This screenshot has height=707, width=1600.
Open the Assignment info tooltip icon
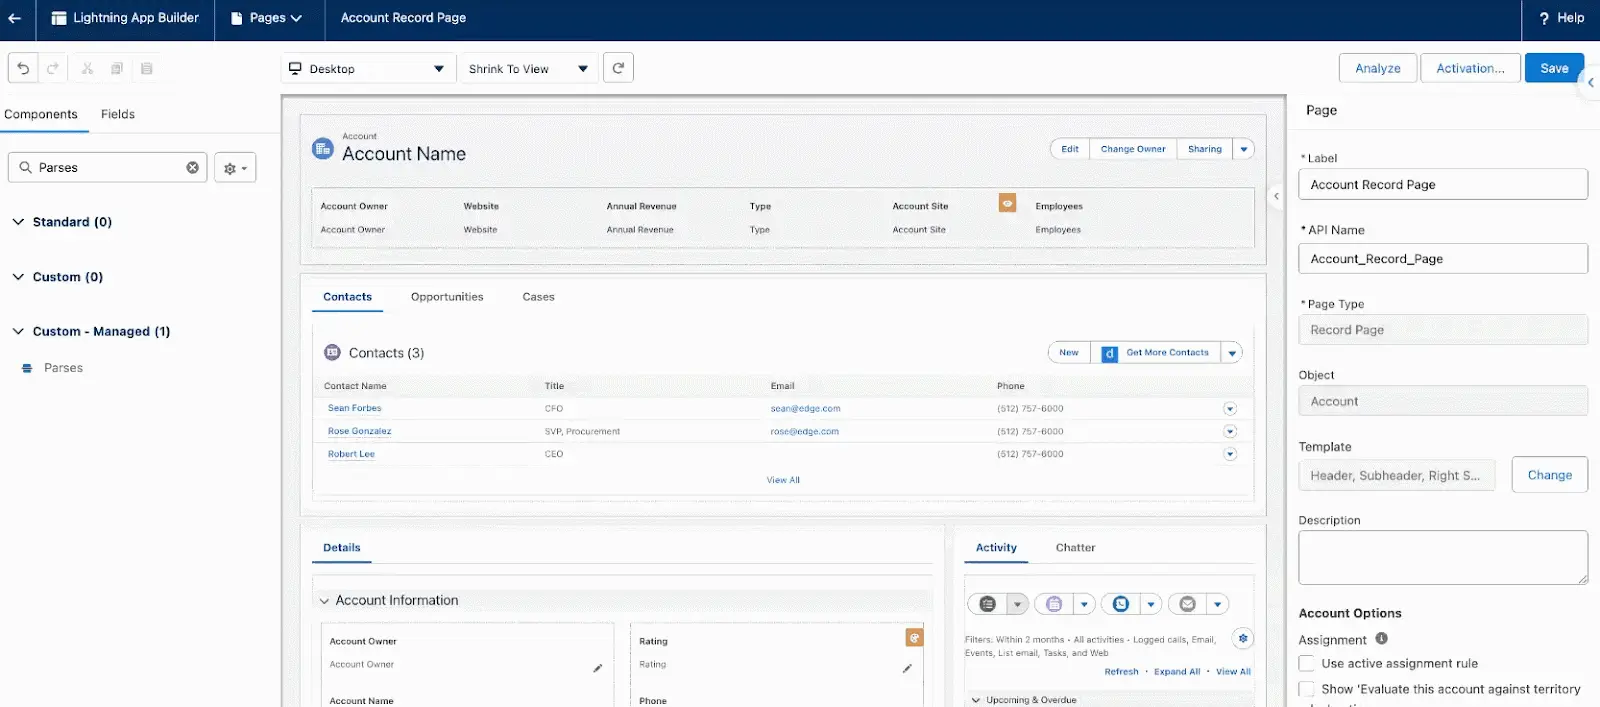click(1381, 639)
